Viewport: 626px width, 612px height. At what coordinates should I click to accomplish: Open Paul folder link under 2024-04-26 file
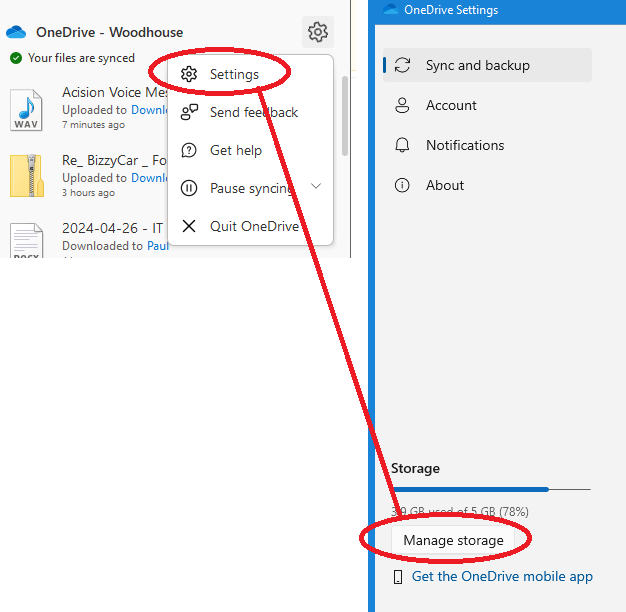tap(158, 246)
